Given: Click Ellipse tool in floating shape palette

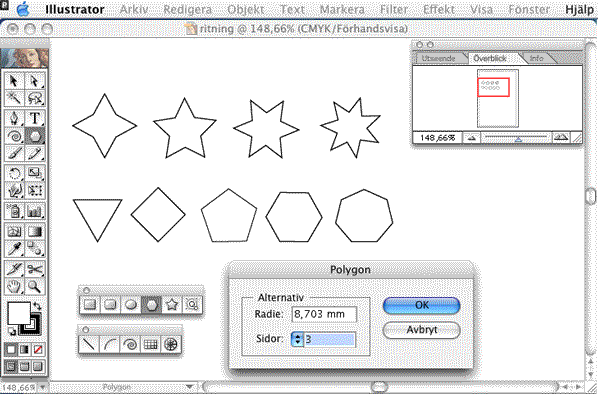Looking at the screenshot, I should (x=131, y=305).
